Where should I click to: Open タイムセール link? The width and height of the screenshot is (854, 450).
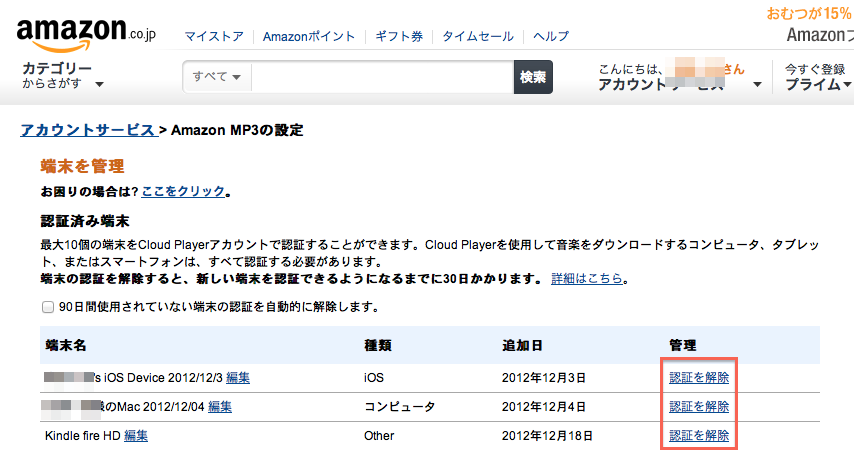point(478,37)
